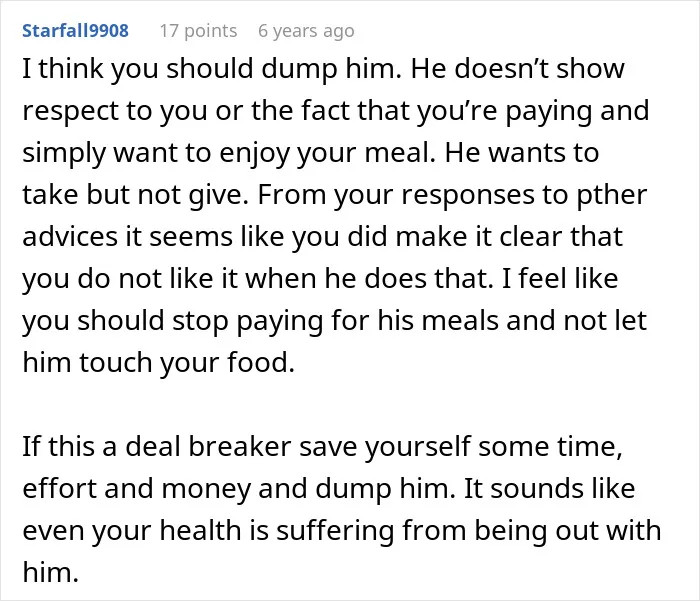Click the words 'deal breaker' in second paragraph

tap(208, 447)
